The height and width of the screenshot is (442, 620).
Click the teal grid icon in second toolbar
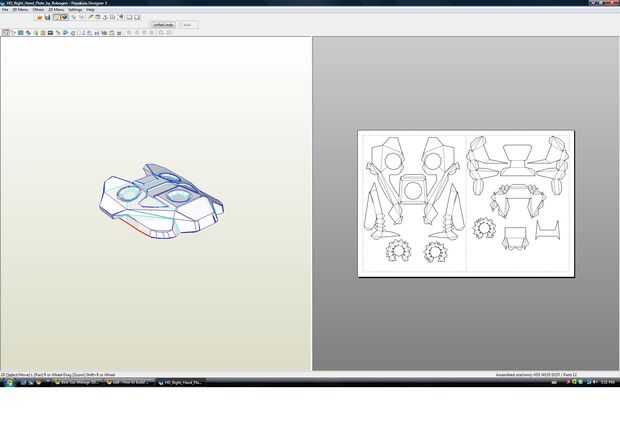point(21,33)
